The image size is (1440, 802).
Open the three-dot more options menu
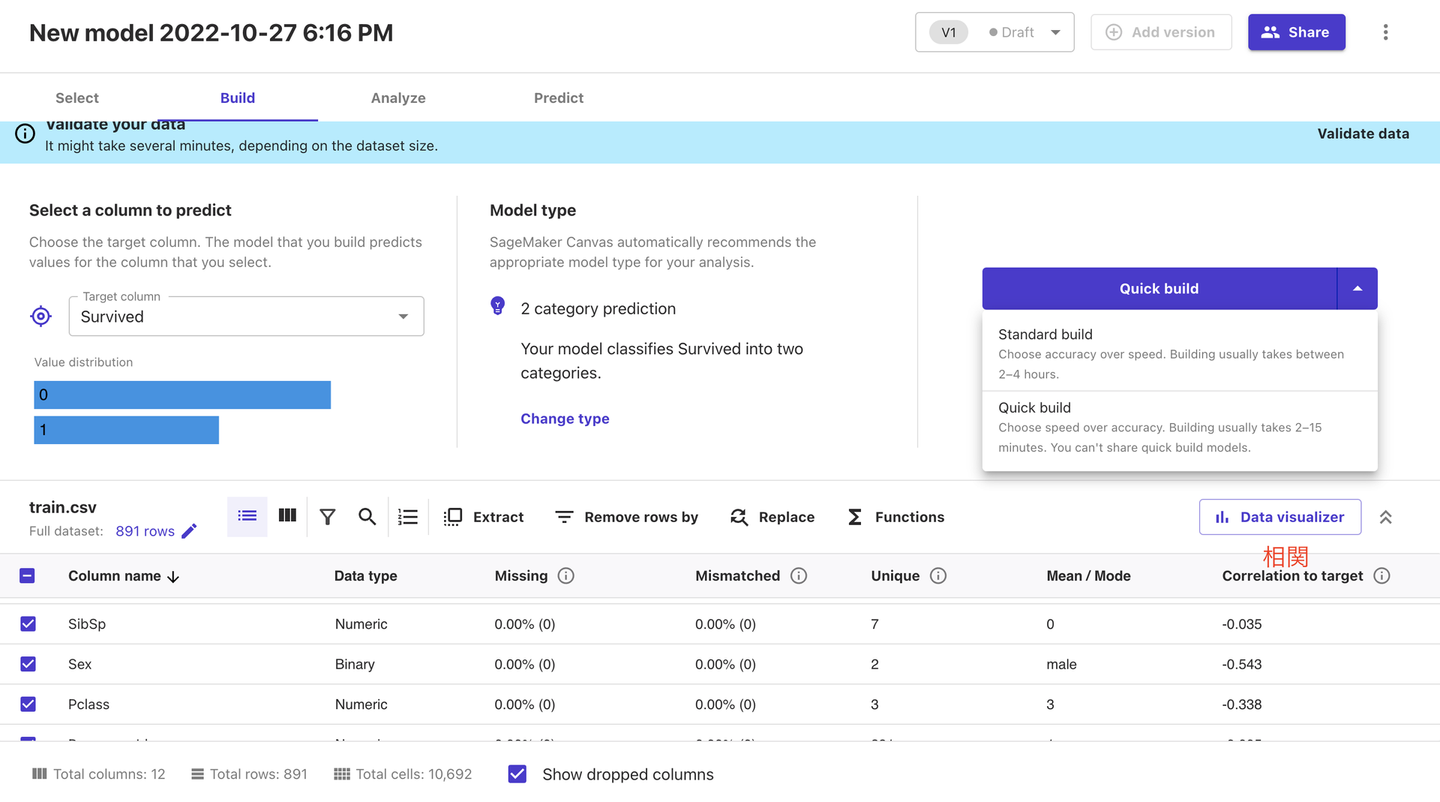(x=1385, y=32)
